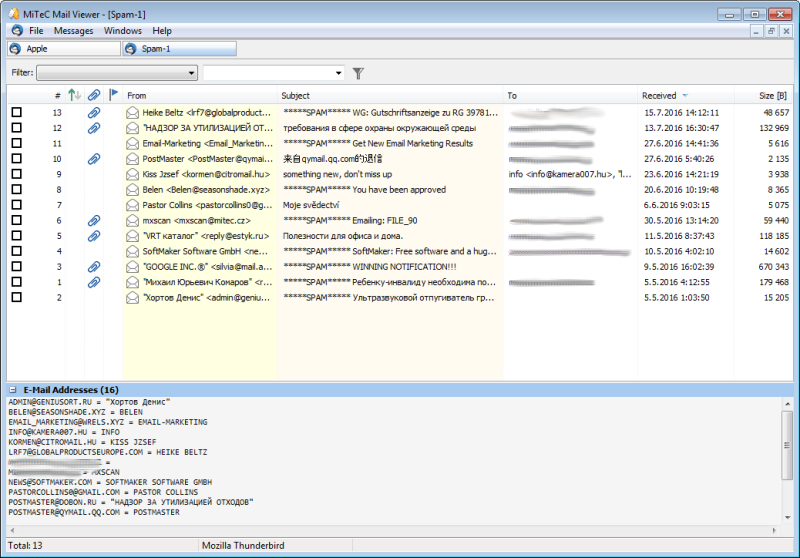
Task: Click the green sort arrows column header
Action: (75, 95)
